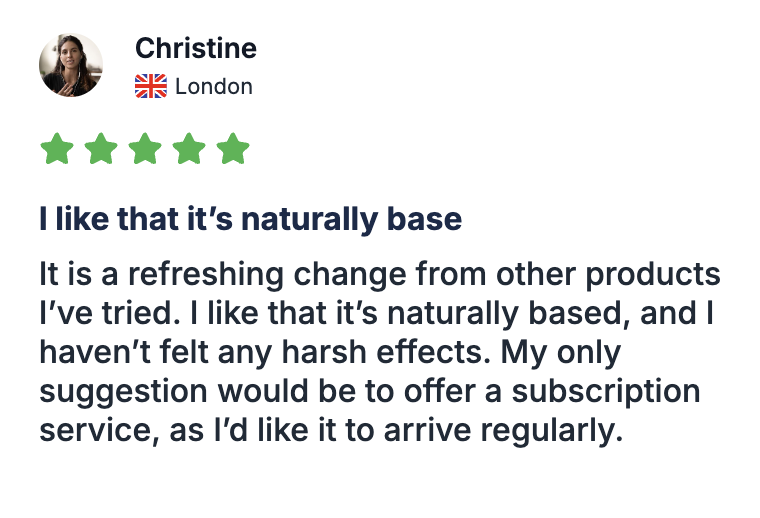Click Christine's profile photo
760x518 pixels.
[x=71, y=65]
